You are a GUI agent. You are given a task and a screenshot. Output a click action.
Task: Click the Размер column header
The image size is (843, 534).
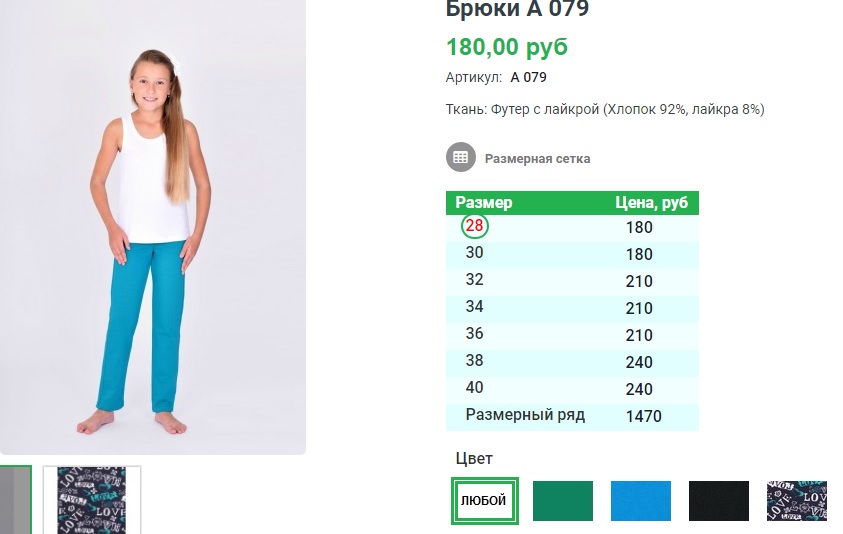coord(484,203)
